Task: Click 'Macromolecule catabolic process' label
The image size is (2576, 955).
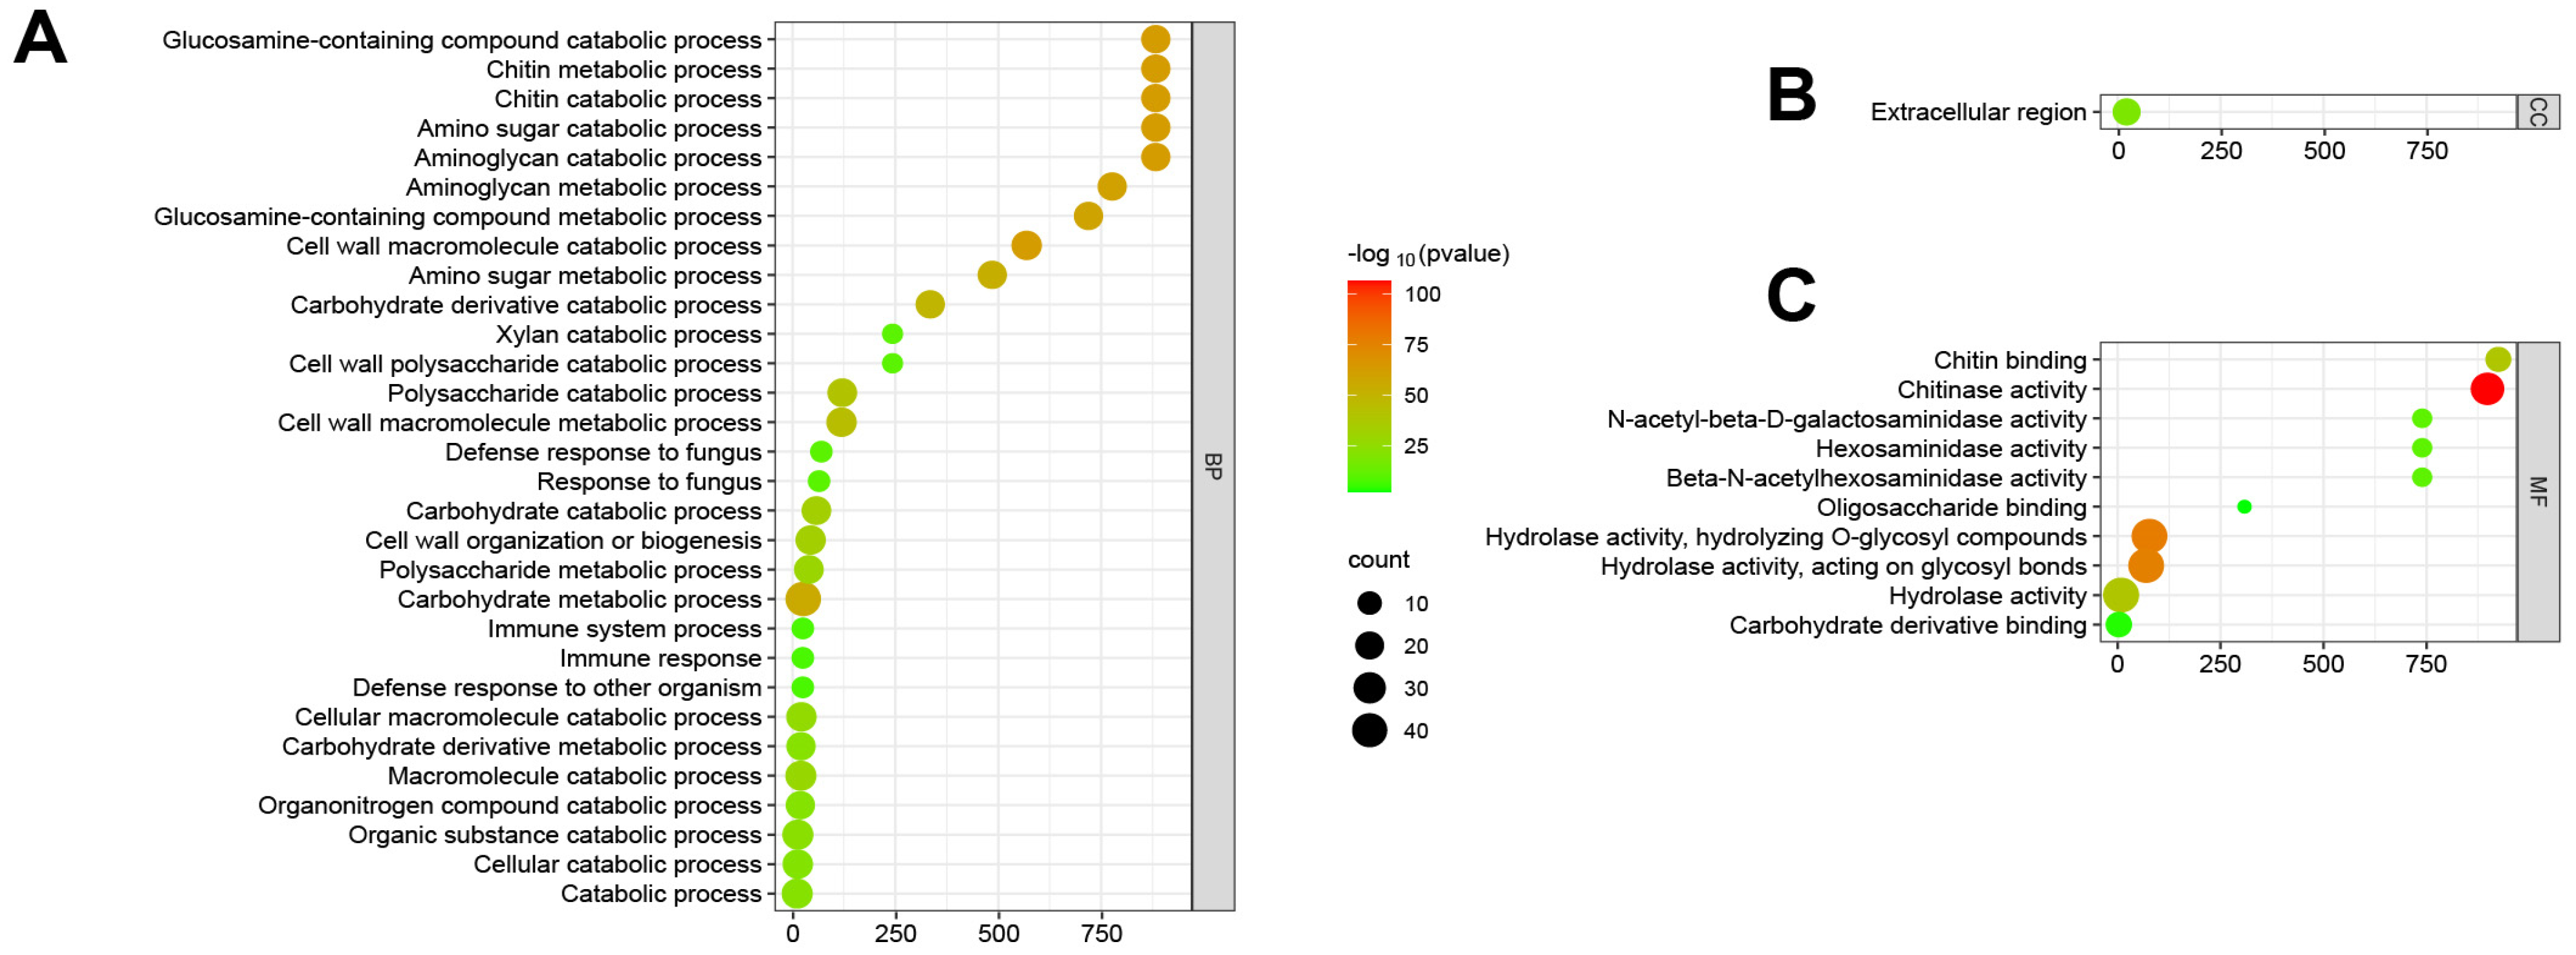Action: coord(575,776)
